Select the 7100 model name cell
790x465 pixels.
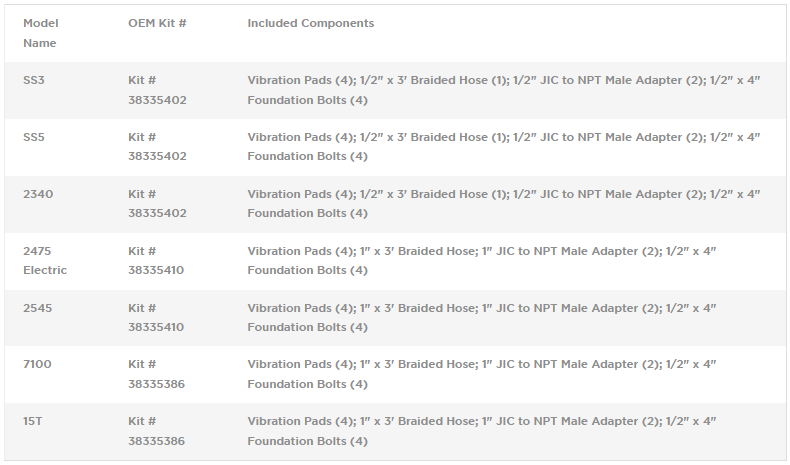(37, 365)
